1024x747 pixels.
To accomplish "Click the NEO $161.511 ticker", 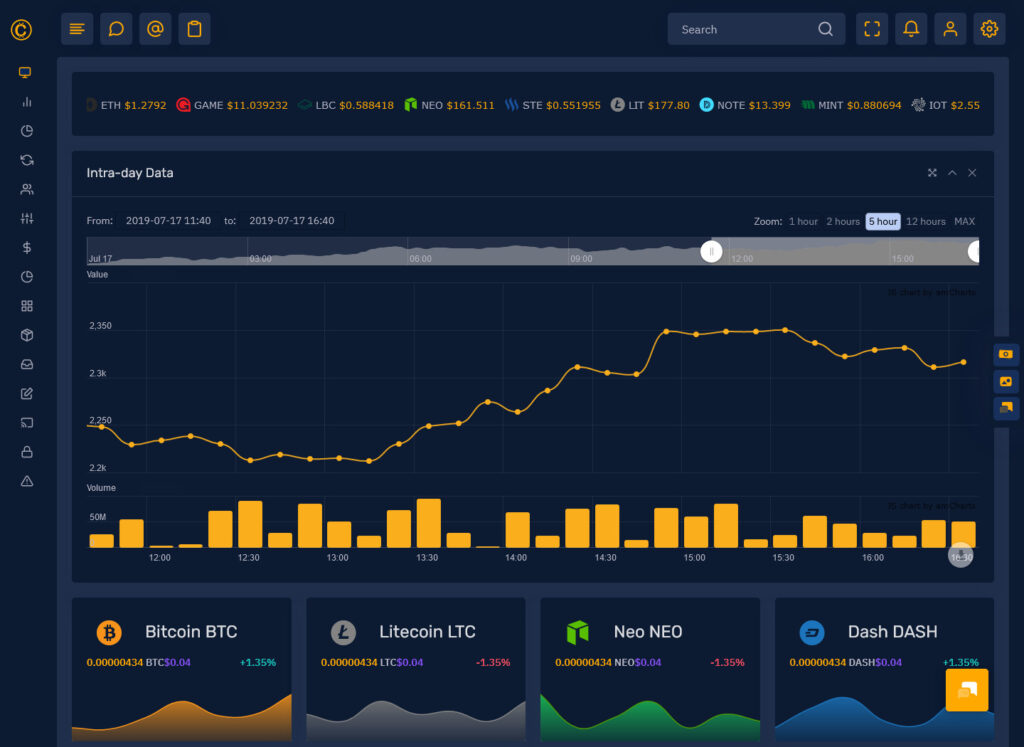I will point(449,105).
